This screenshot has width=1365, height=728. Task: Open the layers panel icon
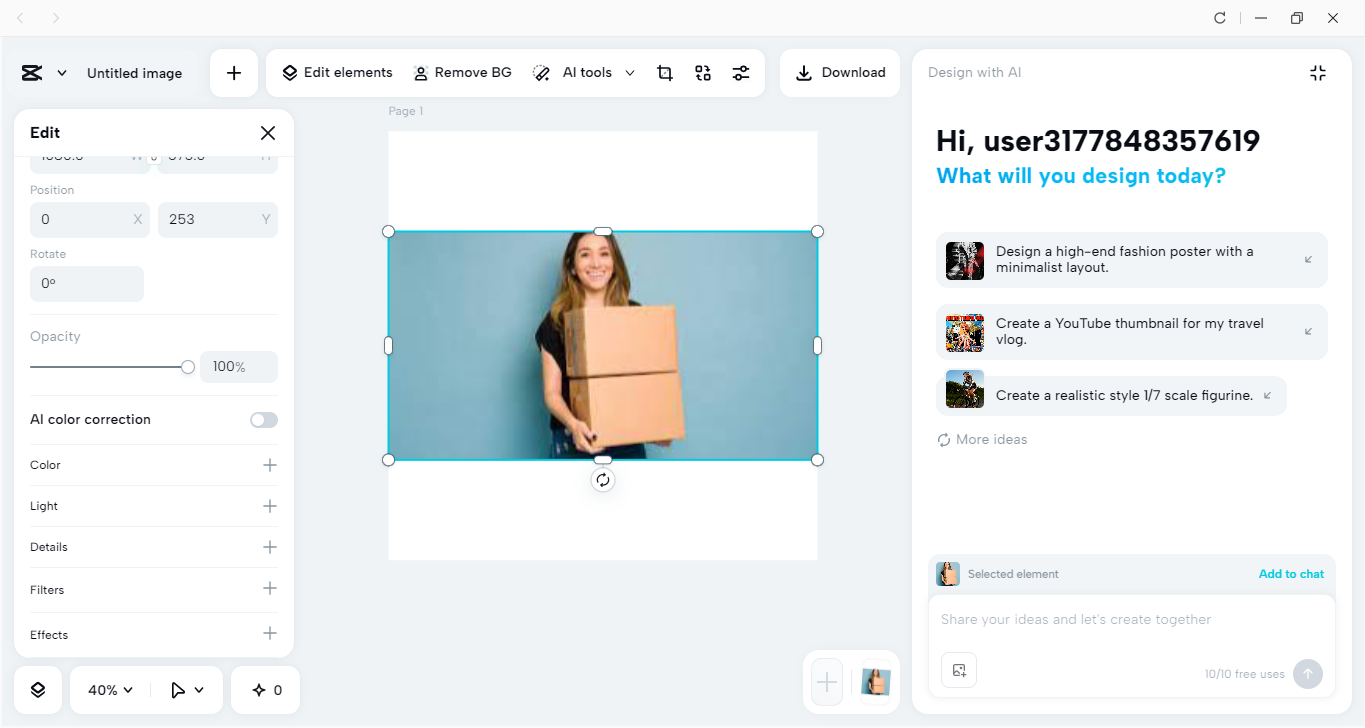38,690
